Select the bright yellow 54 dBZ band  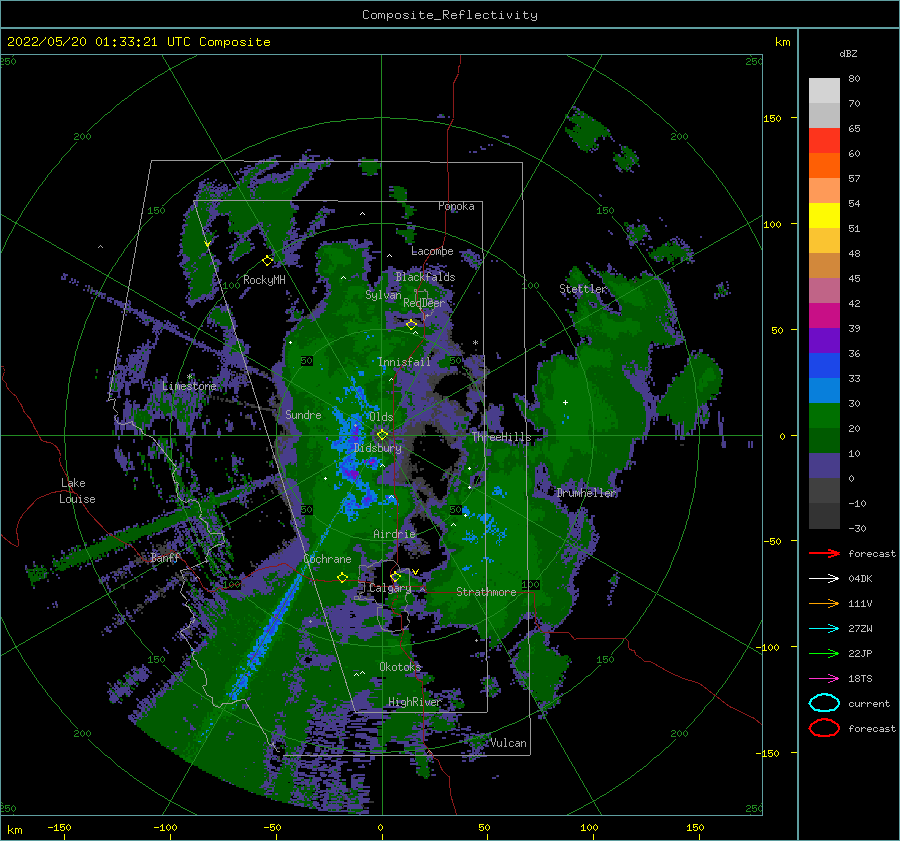coord(824,215)
